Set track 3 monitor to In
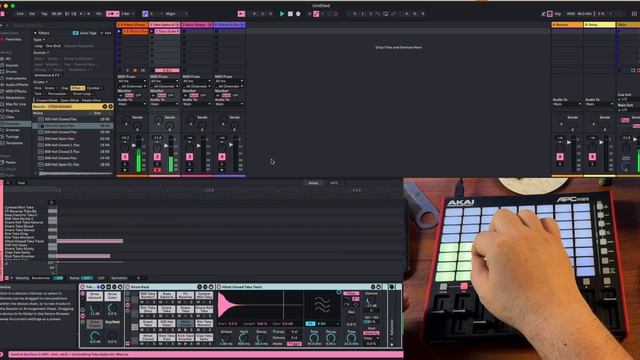The width and height of the screenshot is (640, 360). (185, 95)
